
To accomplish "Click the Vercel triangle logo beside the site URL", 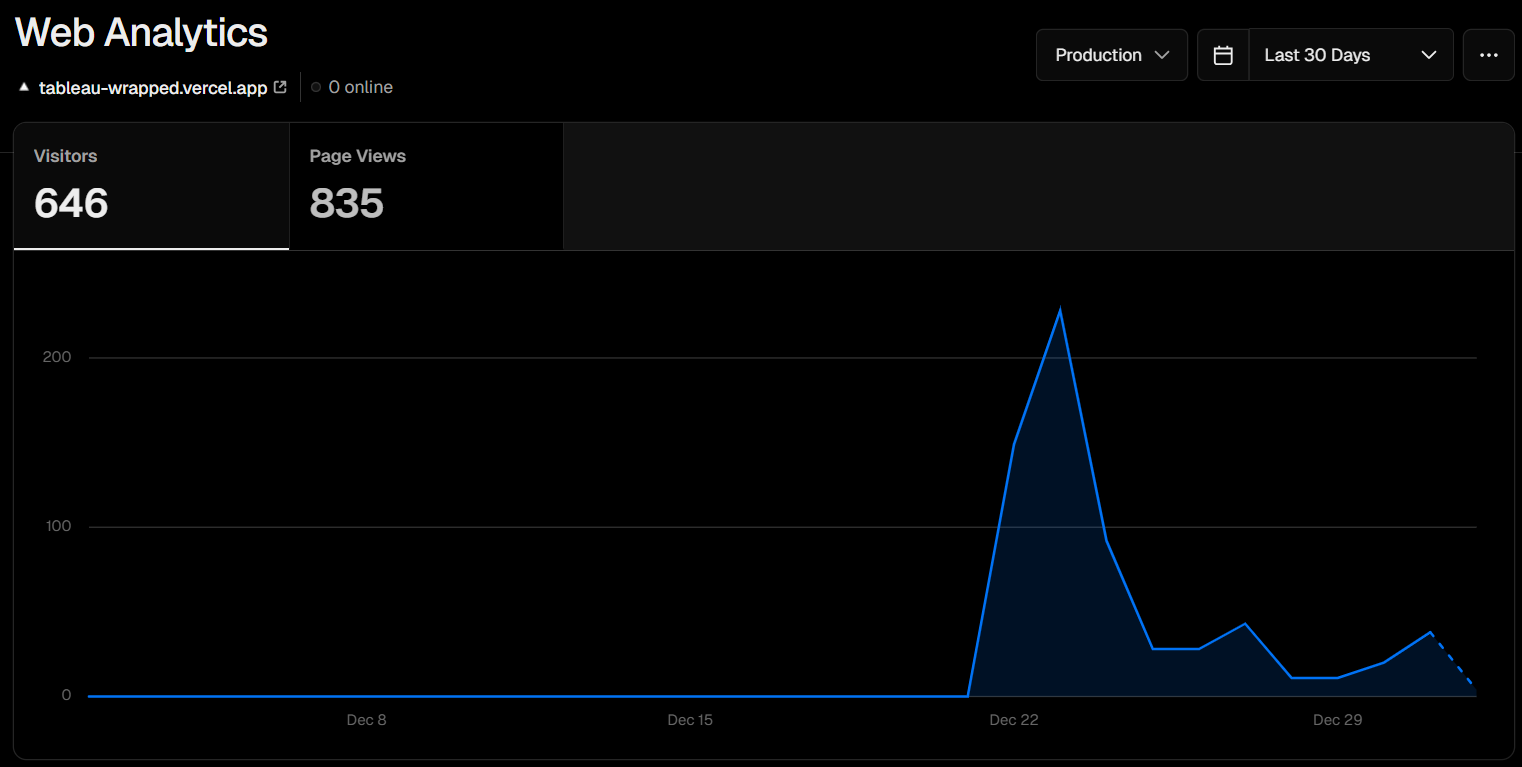I will pos(24,87).
